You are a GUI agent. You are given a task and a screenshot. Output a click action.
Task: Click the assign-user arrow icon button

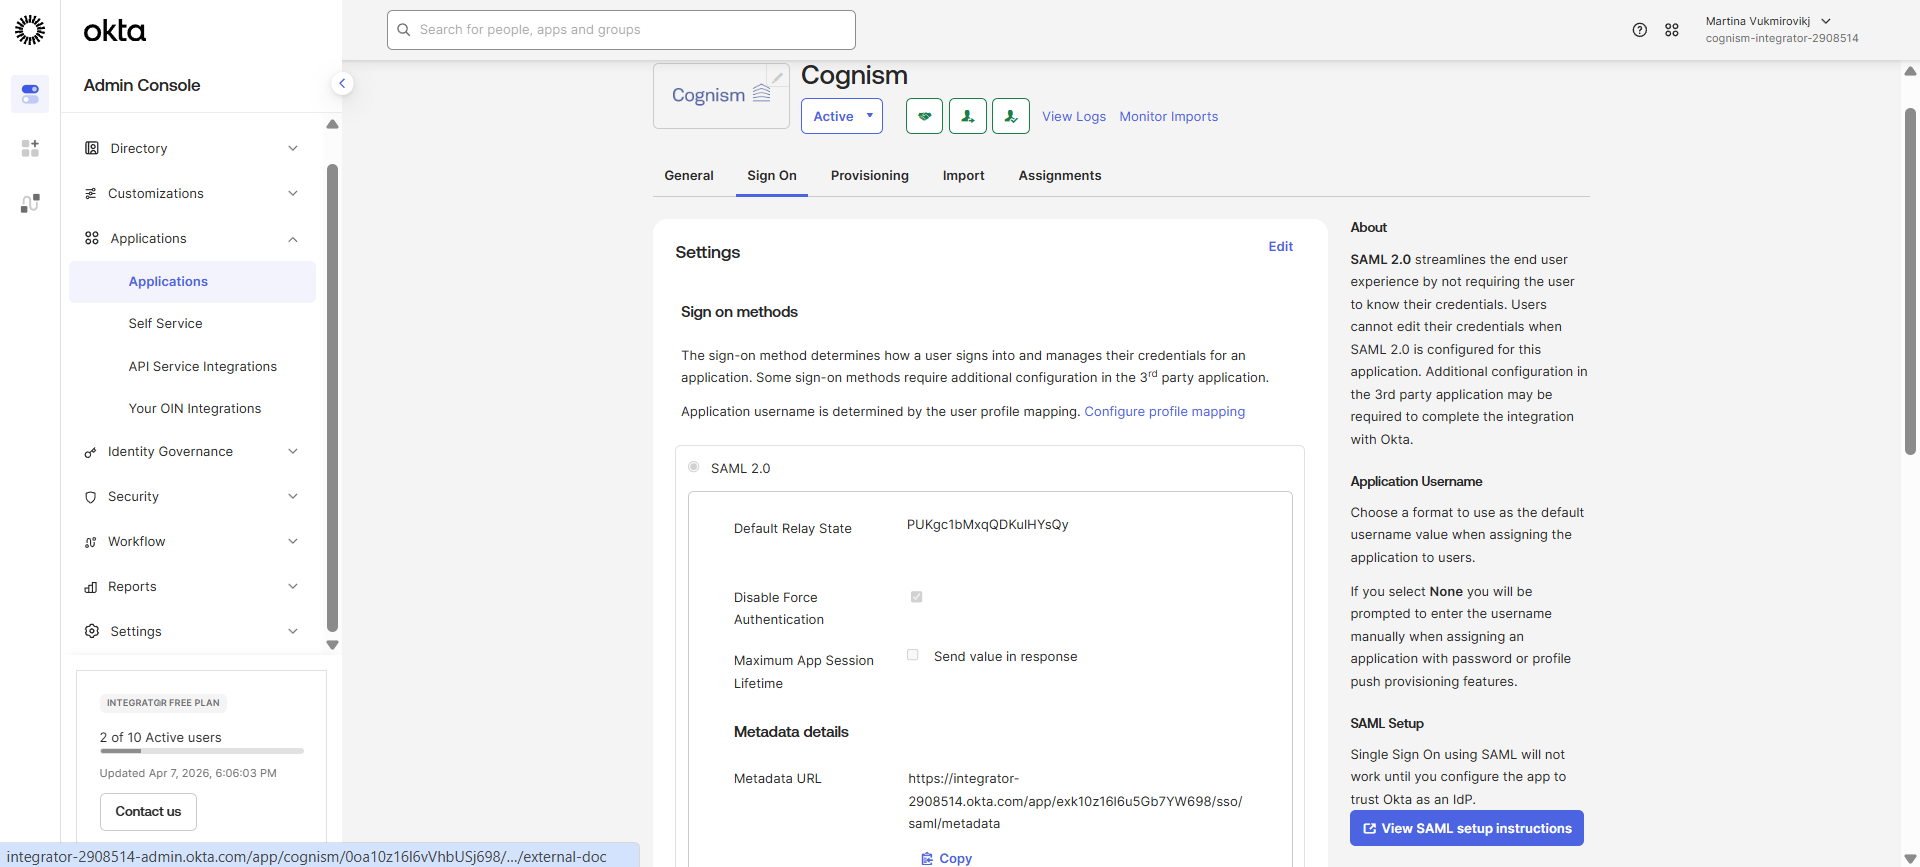click(x=967, y=116)
